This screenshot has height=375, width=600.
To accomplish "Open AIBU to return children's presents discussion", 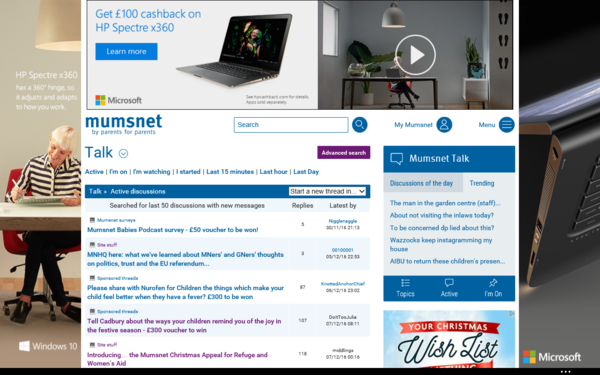I will (x=447, y=261).
